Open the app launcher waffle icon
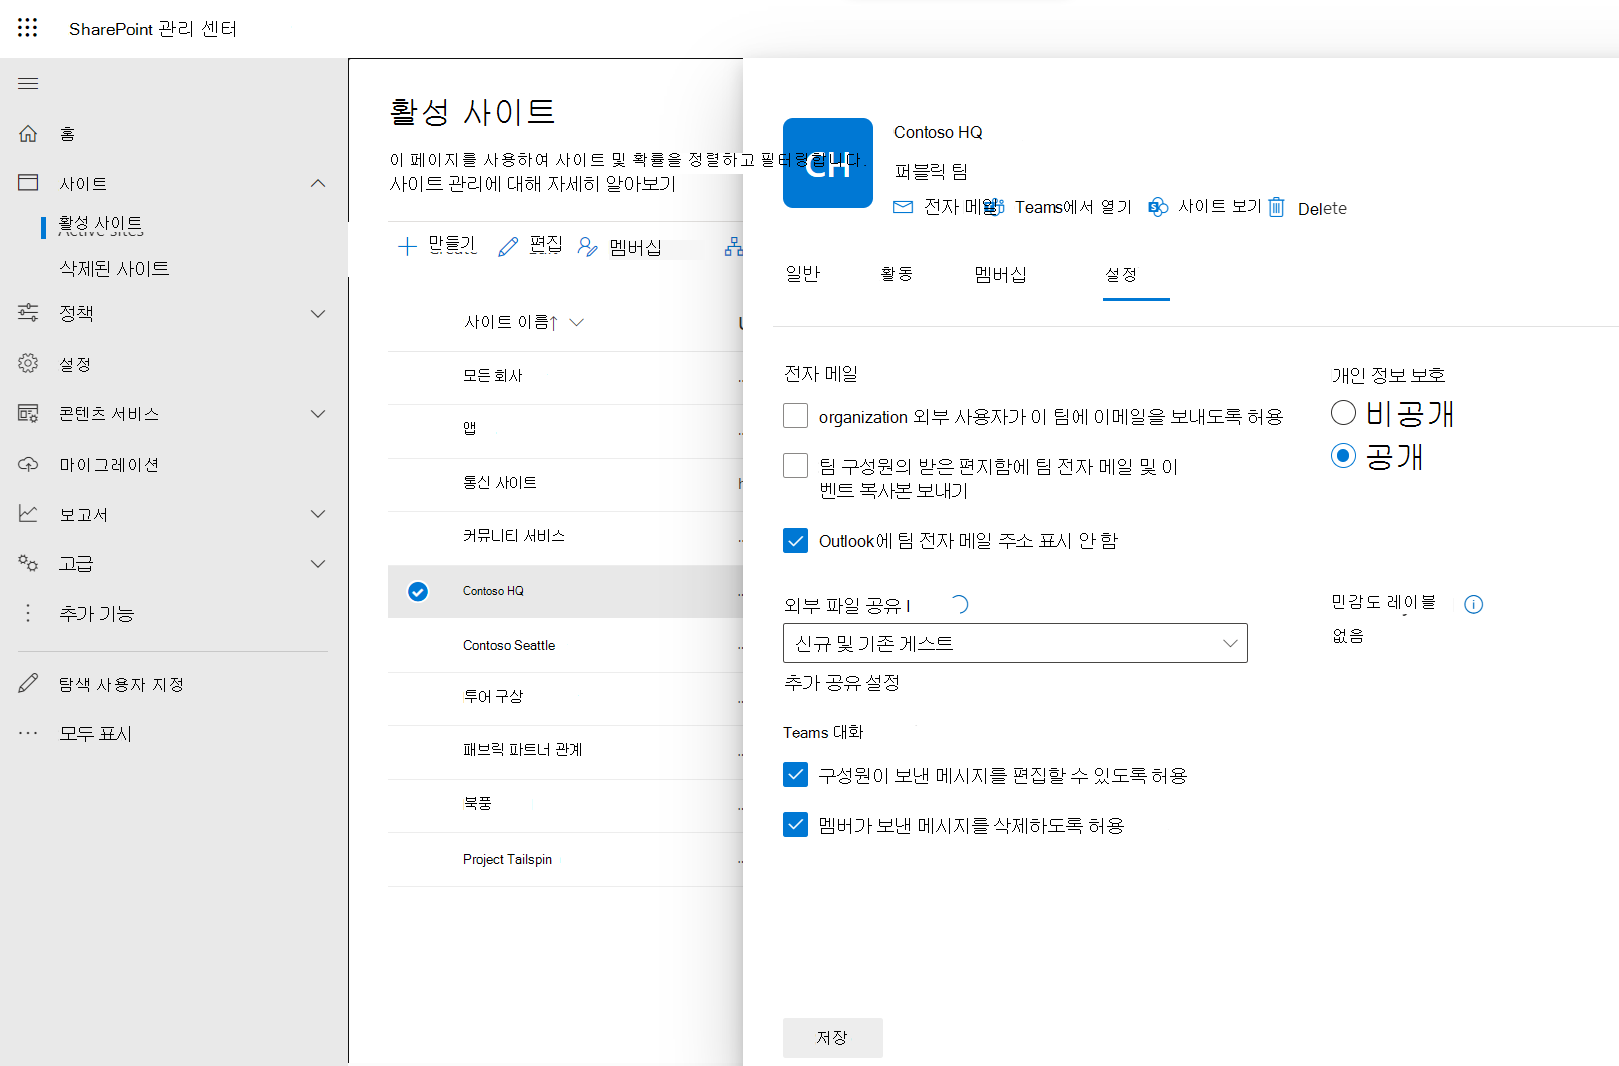The image size is (1619, 1066). [28, 28]
